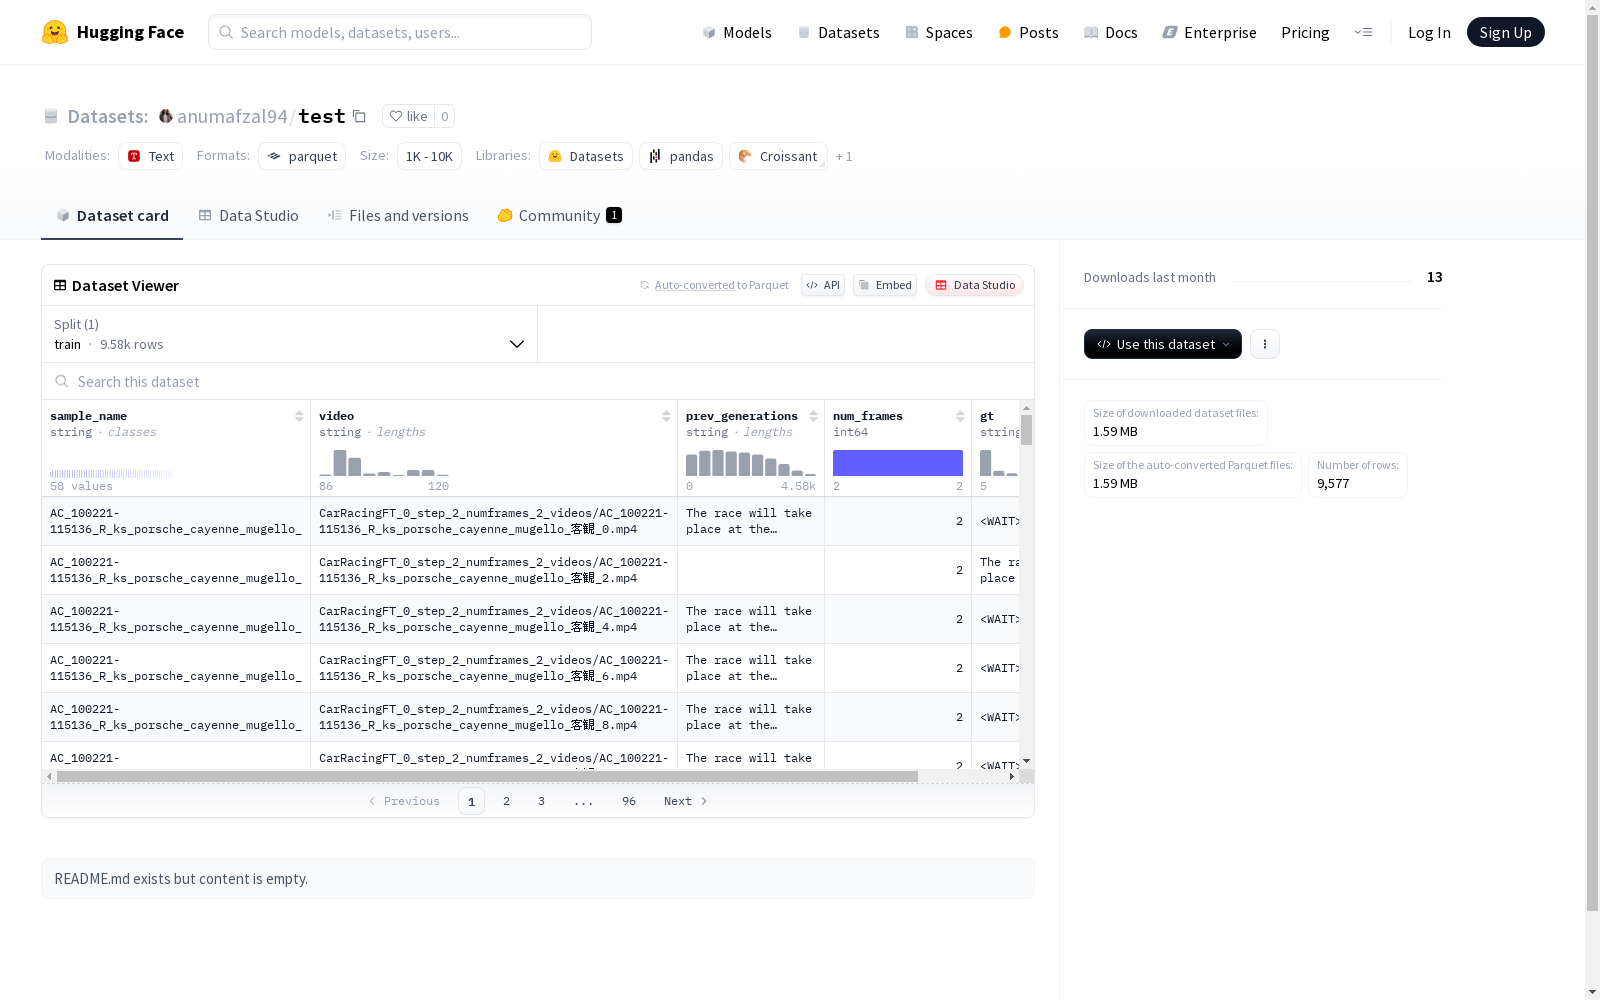Screen dimensions: 1600x1000
Task: Expand the Split train dropdown
Action: (x=289, y=334)
